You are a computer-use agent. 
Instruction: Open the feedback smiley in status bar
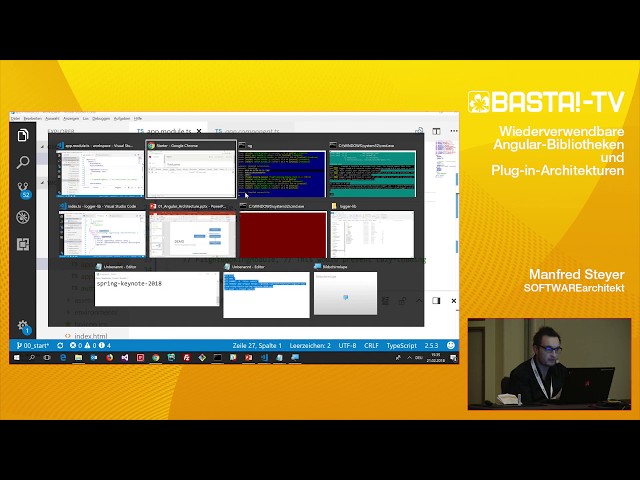click(x=451, y=345)
